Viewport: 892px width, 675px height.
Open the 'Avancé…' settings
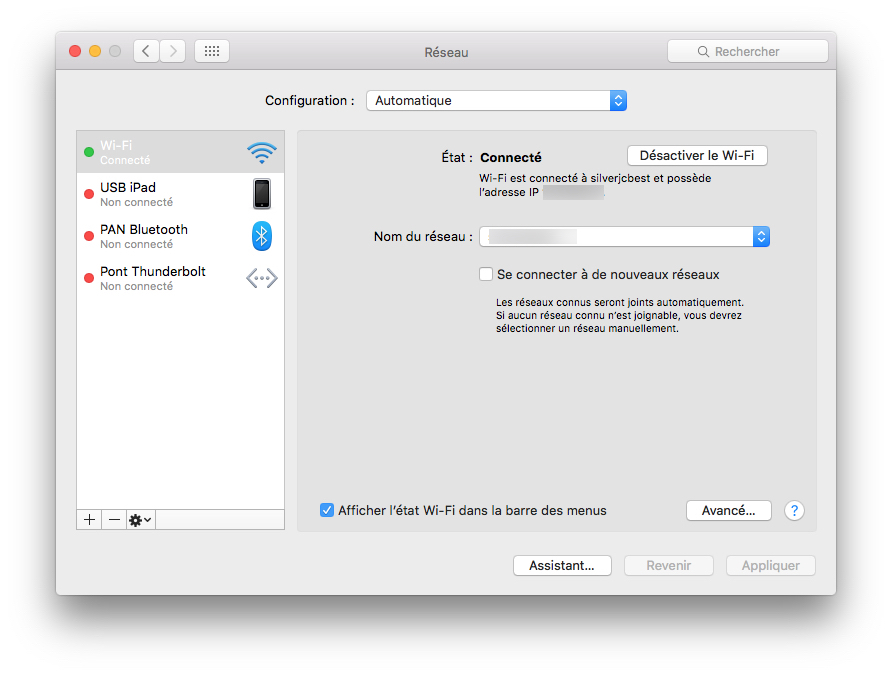[728, 511]
